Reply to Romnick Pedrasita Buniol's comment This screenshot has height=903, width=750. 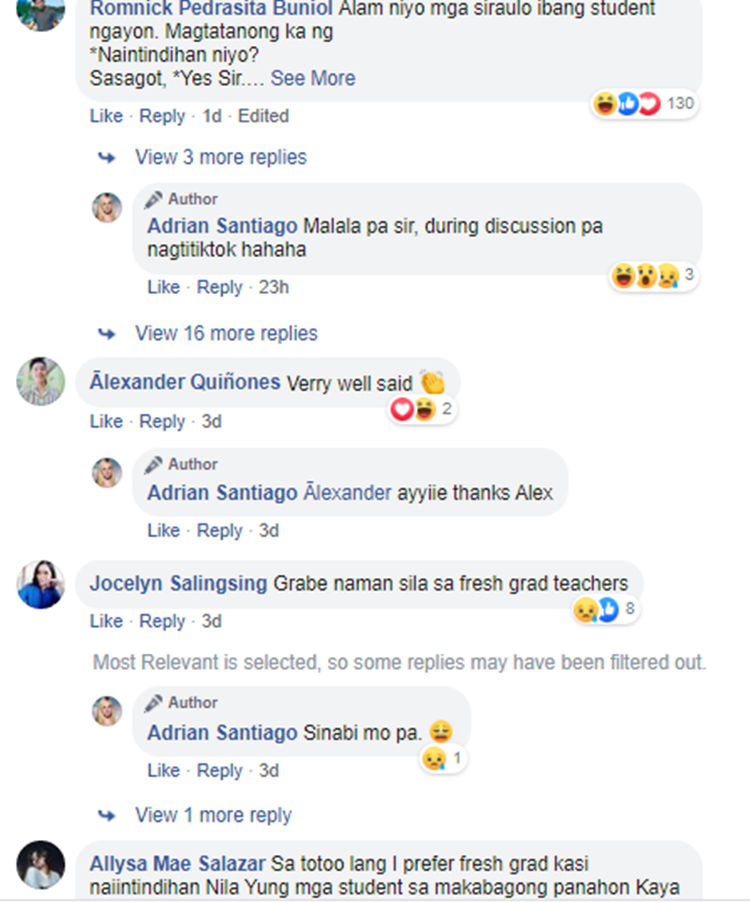(162, 116)
